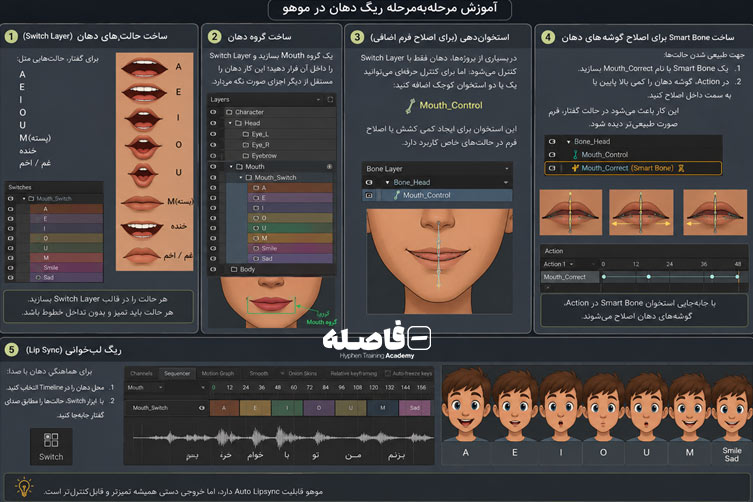Click the Body folder icon in Layers panel

pos(234,269)
